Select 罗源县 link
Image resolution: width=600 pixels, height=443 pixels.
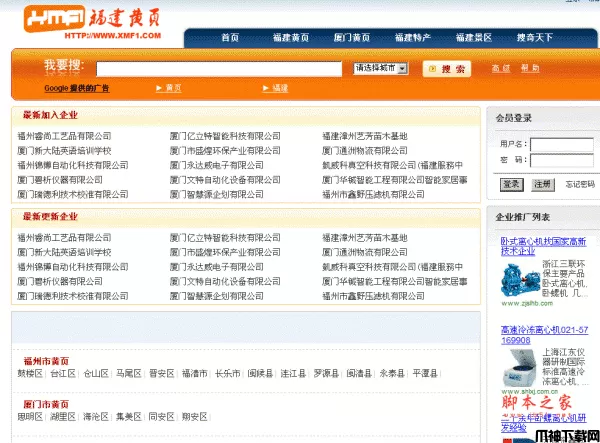(x=326, y=373)
